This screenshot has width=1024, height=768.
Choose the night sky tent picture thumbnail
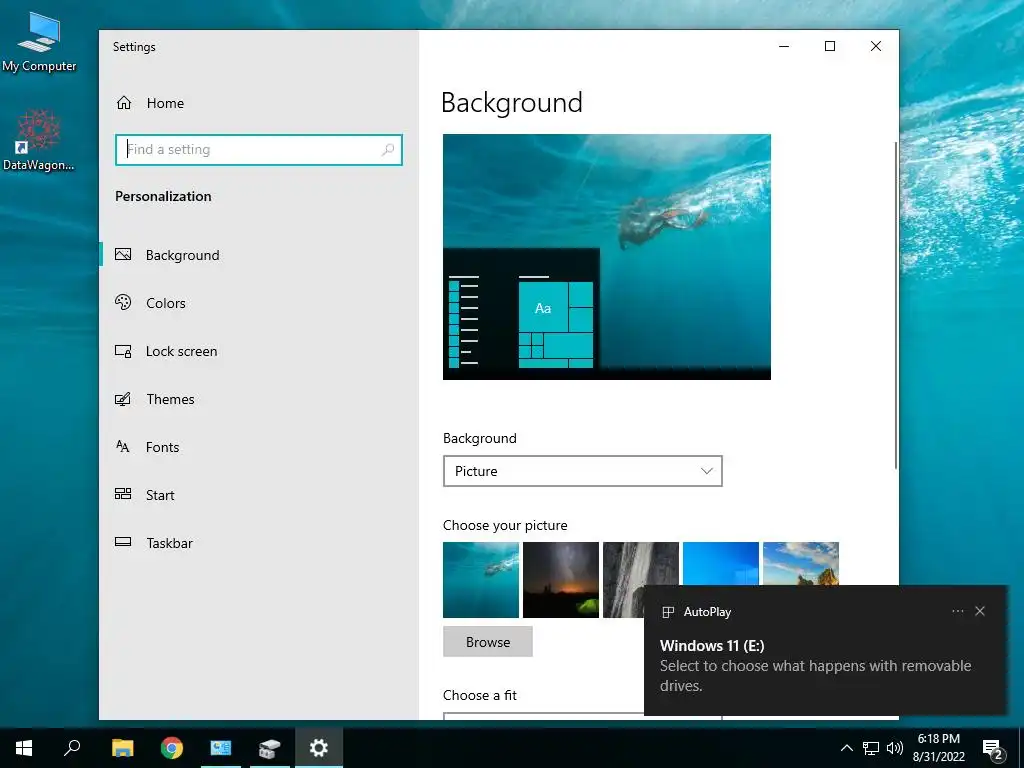(561, 580)
